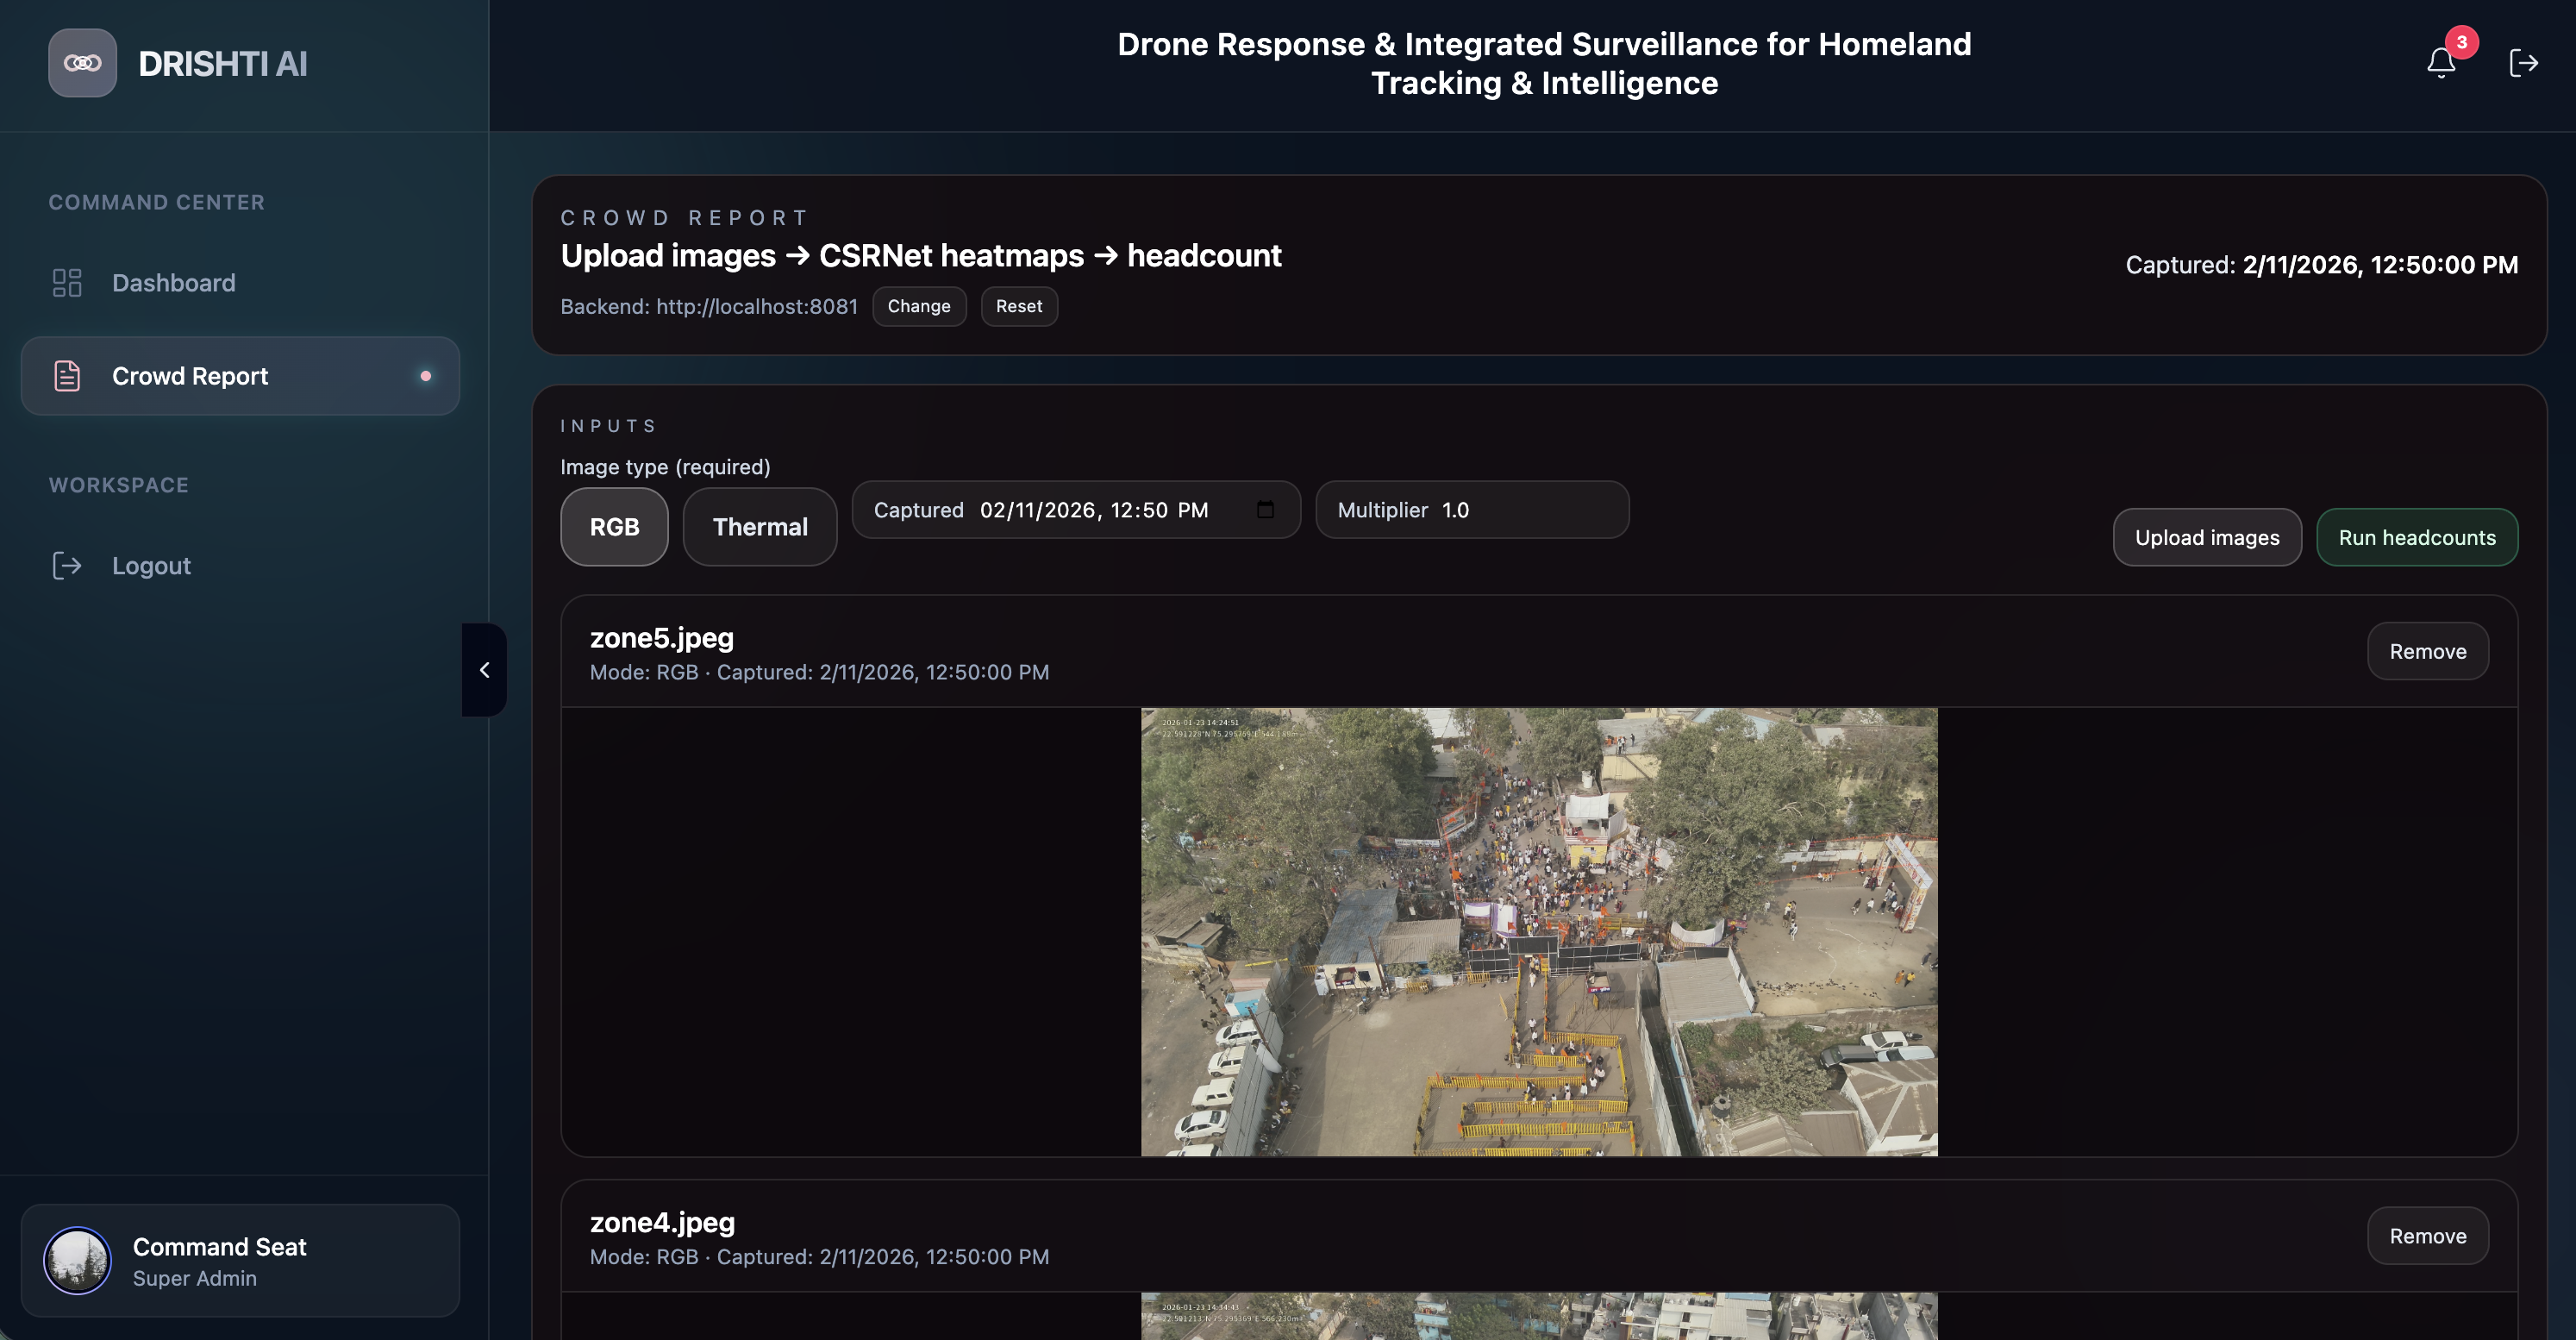Open the zone5.jpeg aerial image preview
Viewport: 2576px width, 1340px height.
click(1539, 932)
